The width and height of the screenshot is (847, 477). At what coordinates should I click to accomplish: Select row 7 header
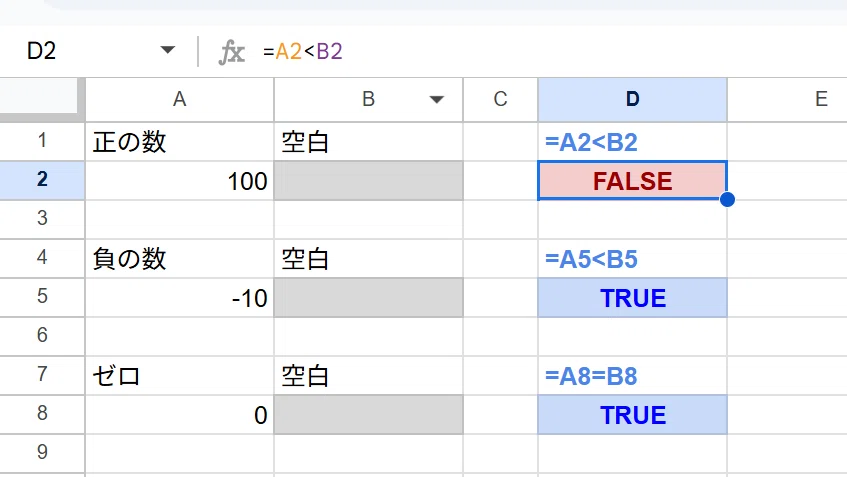click(42, 374)
